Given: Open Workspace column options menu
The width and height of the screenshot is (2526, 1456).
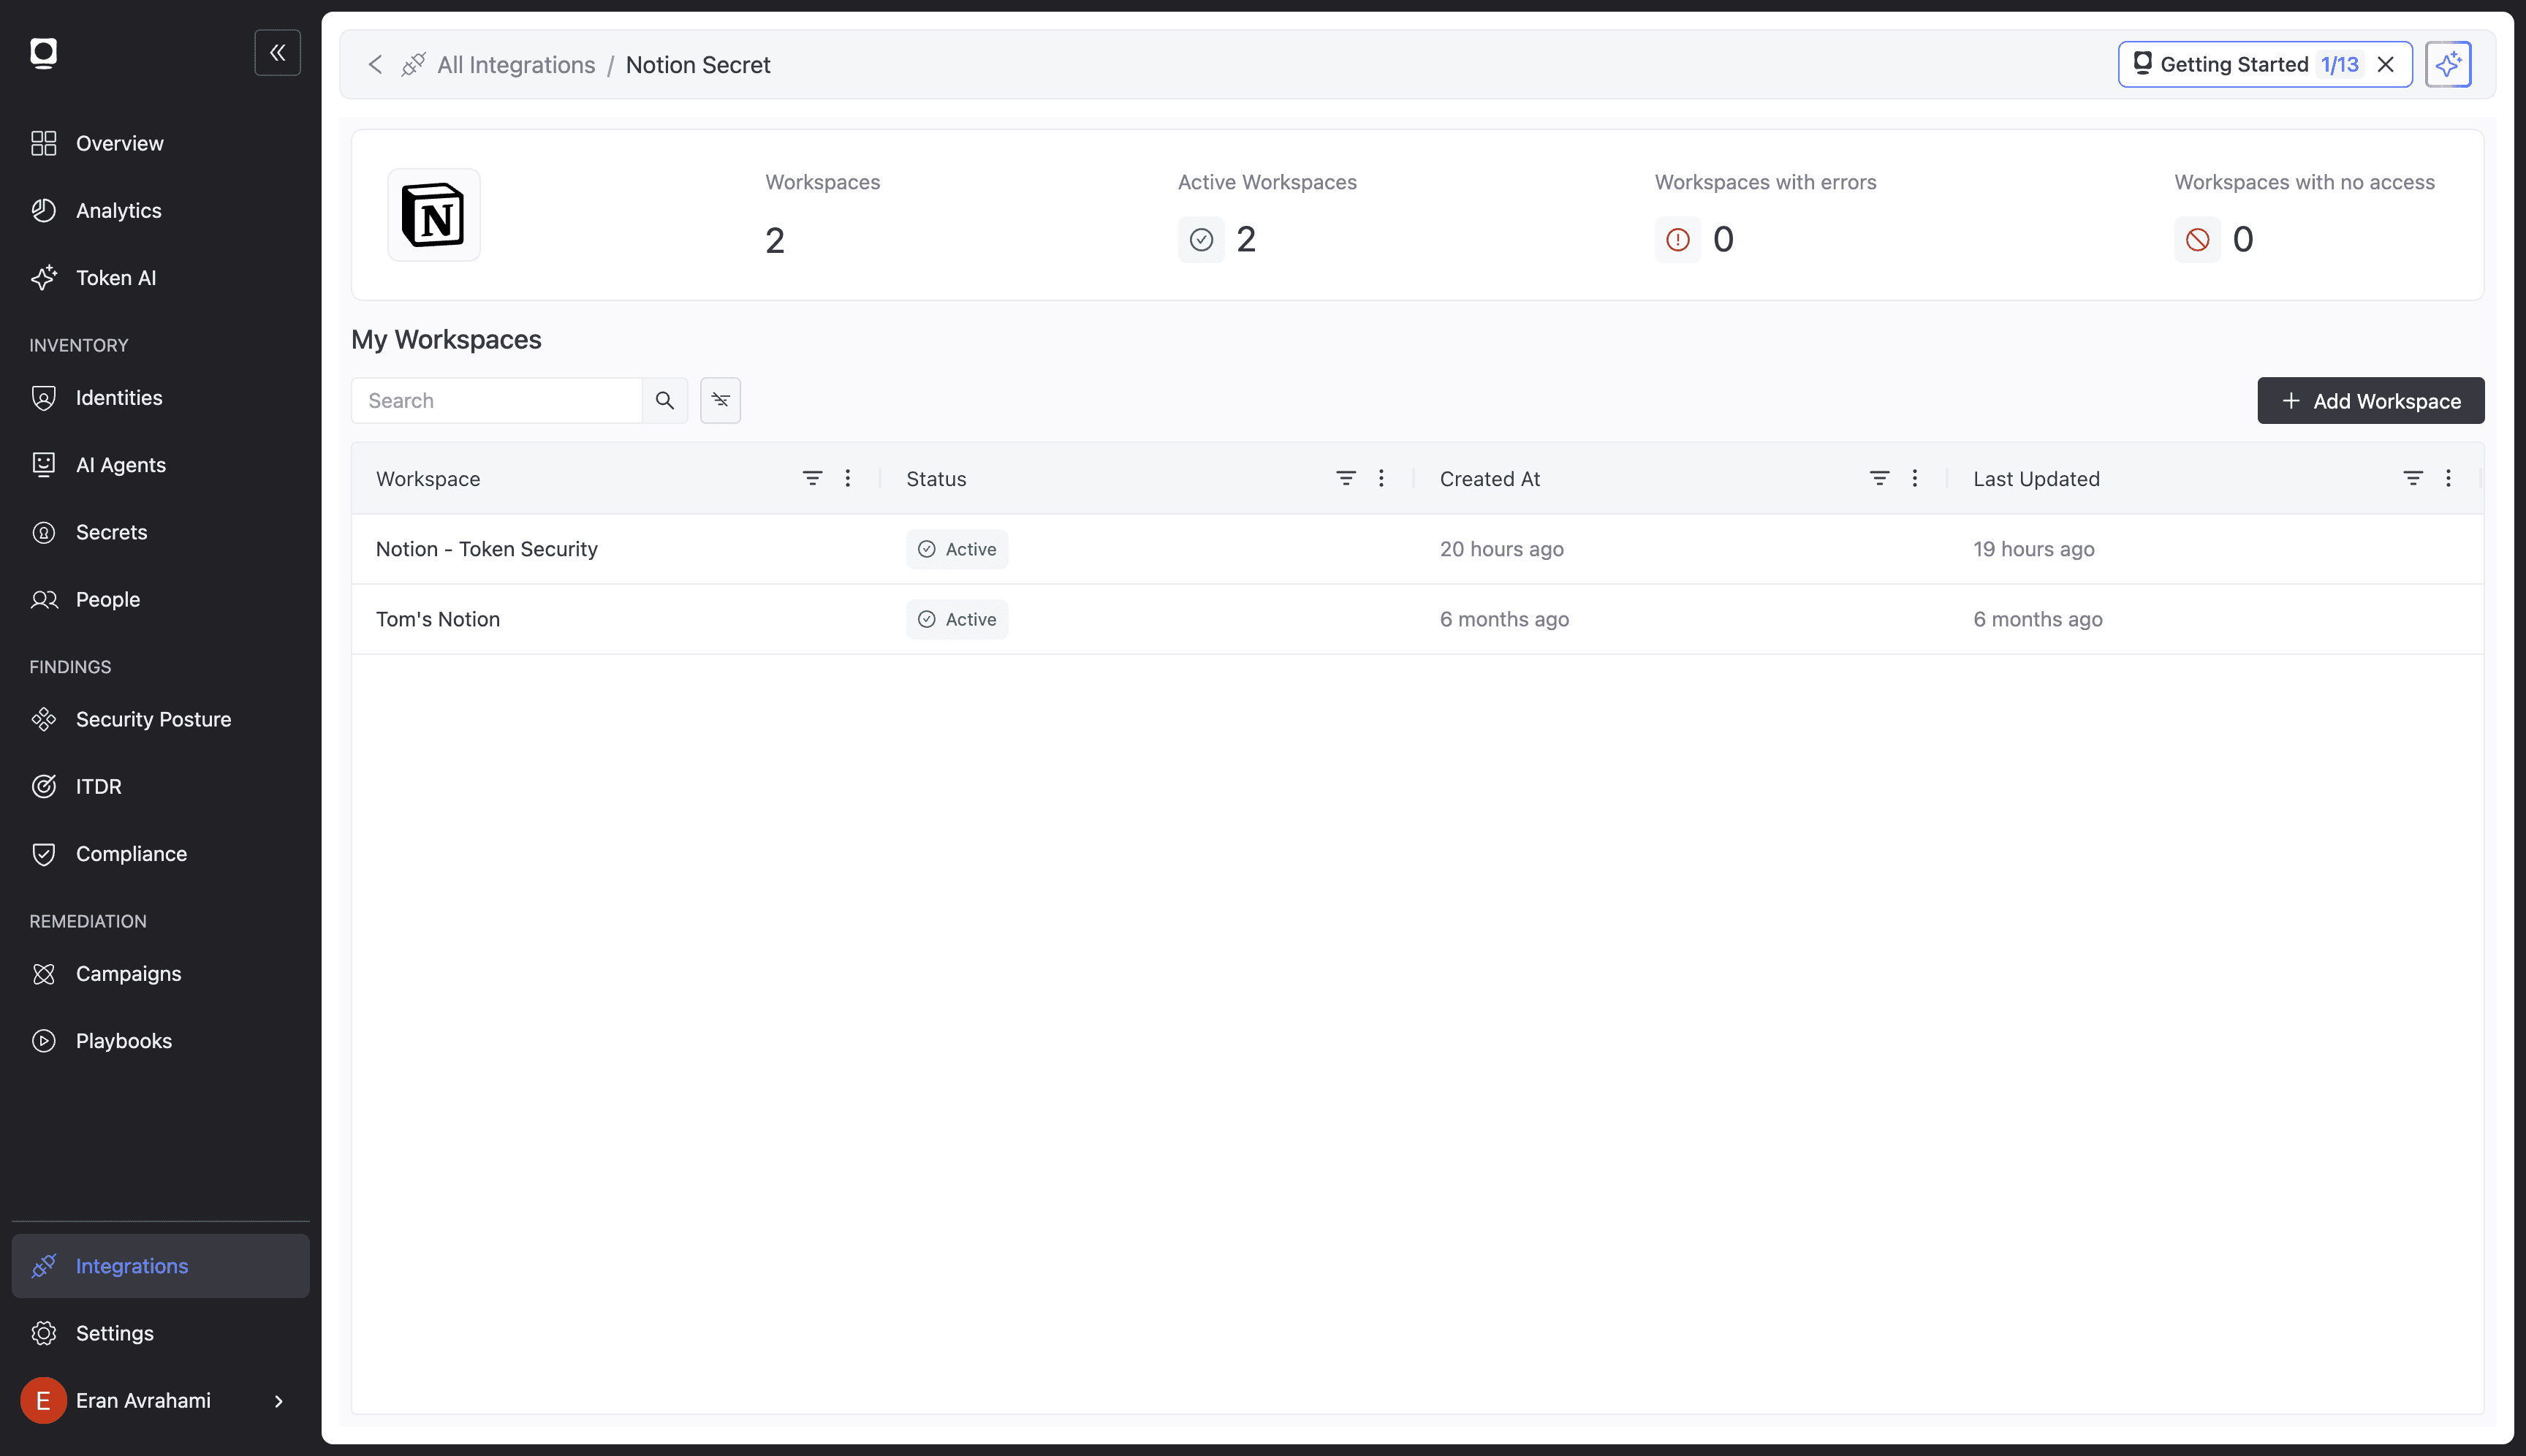Looking at the screenshot, I should tap(847, 478).
